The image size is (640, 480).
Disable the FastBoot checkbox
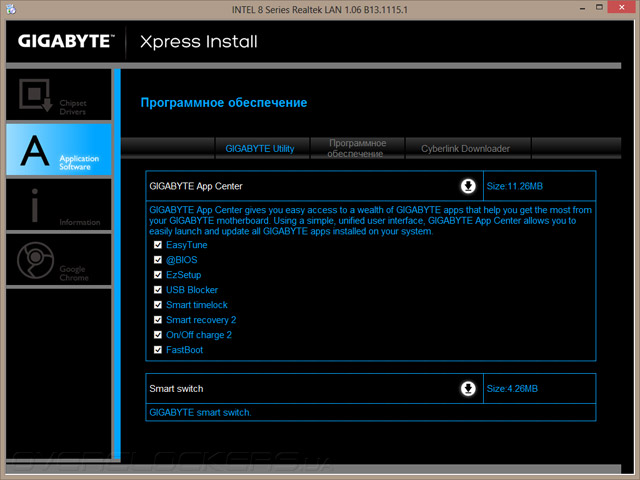(x=158, y=350)
